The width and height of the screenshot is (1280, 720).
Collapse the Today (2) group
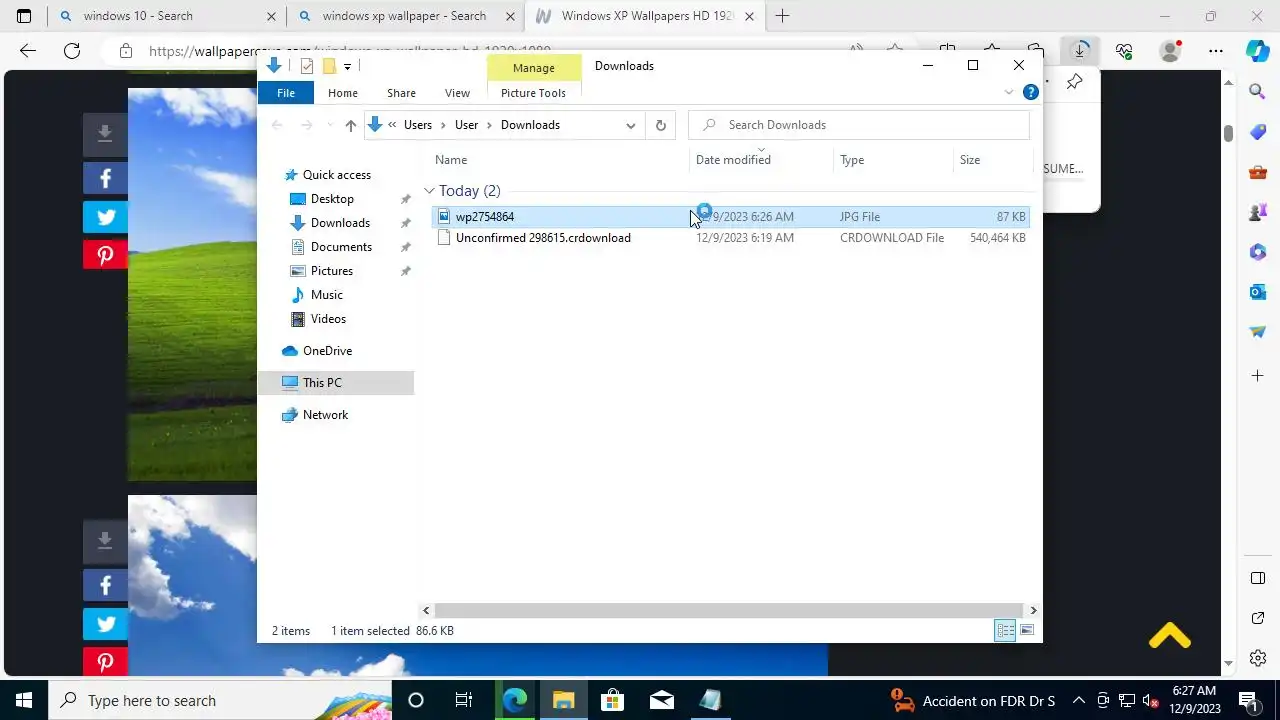[x=429, y=191]
